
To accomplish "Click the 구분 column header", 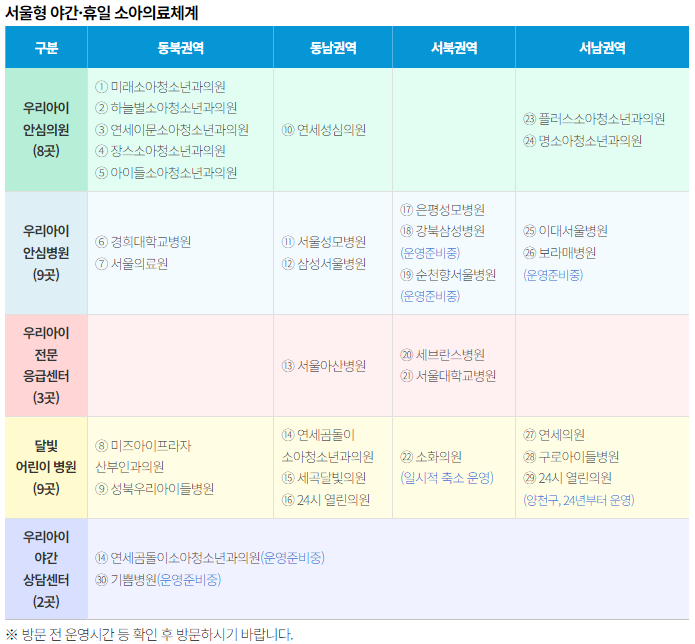I will tap(46, 47).
